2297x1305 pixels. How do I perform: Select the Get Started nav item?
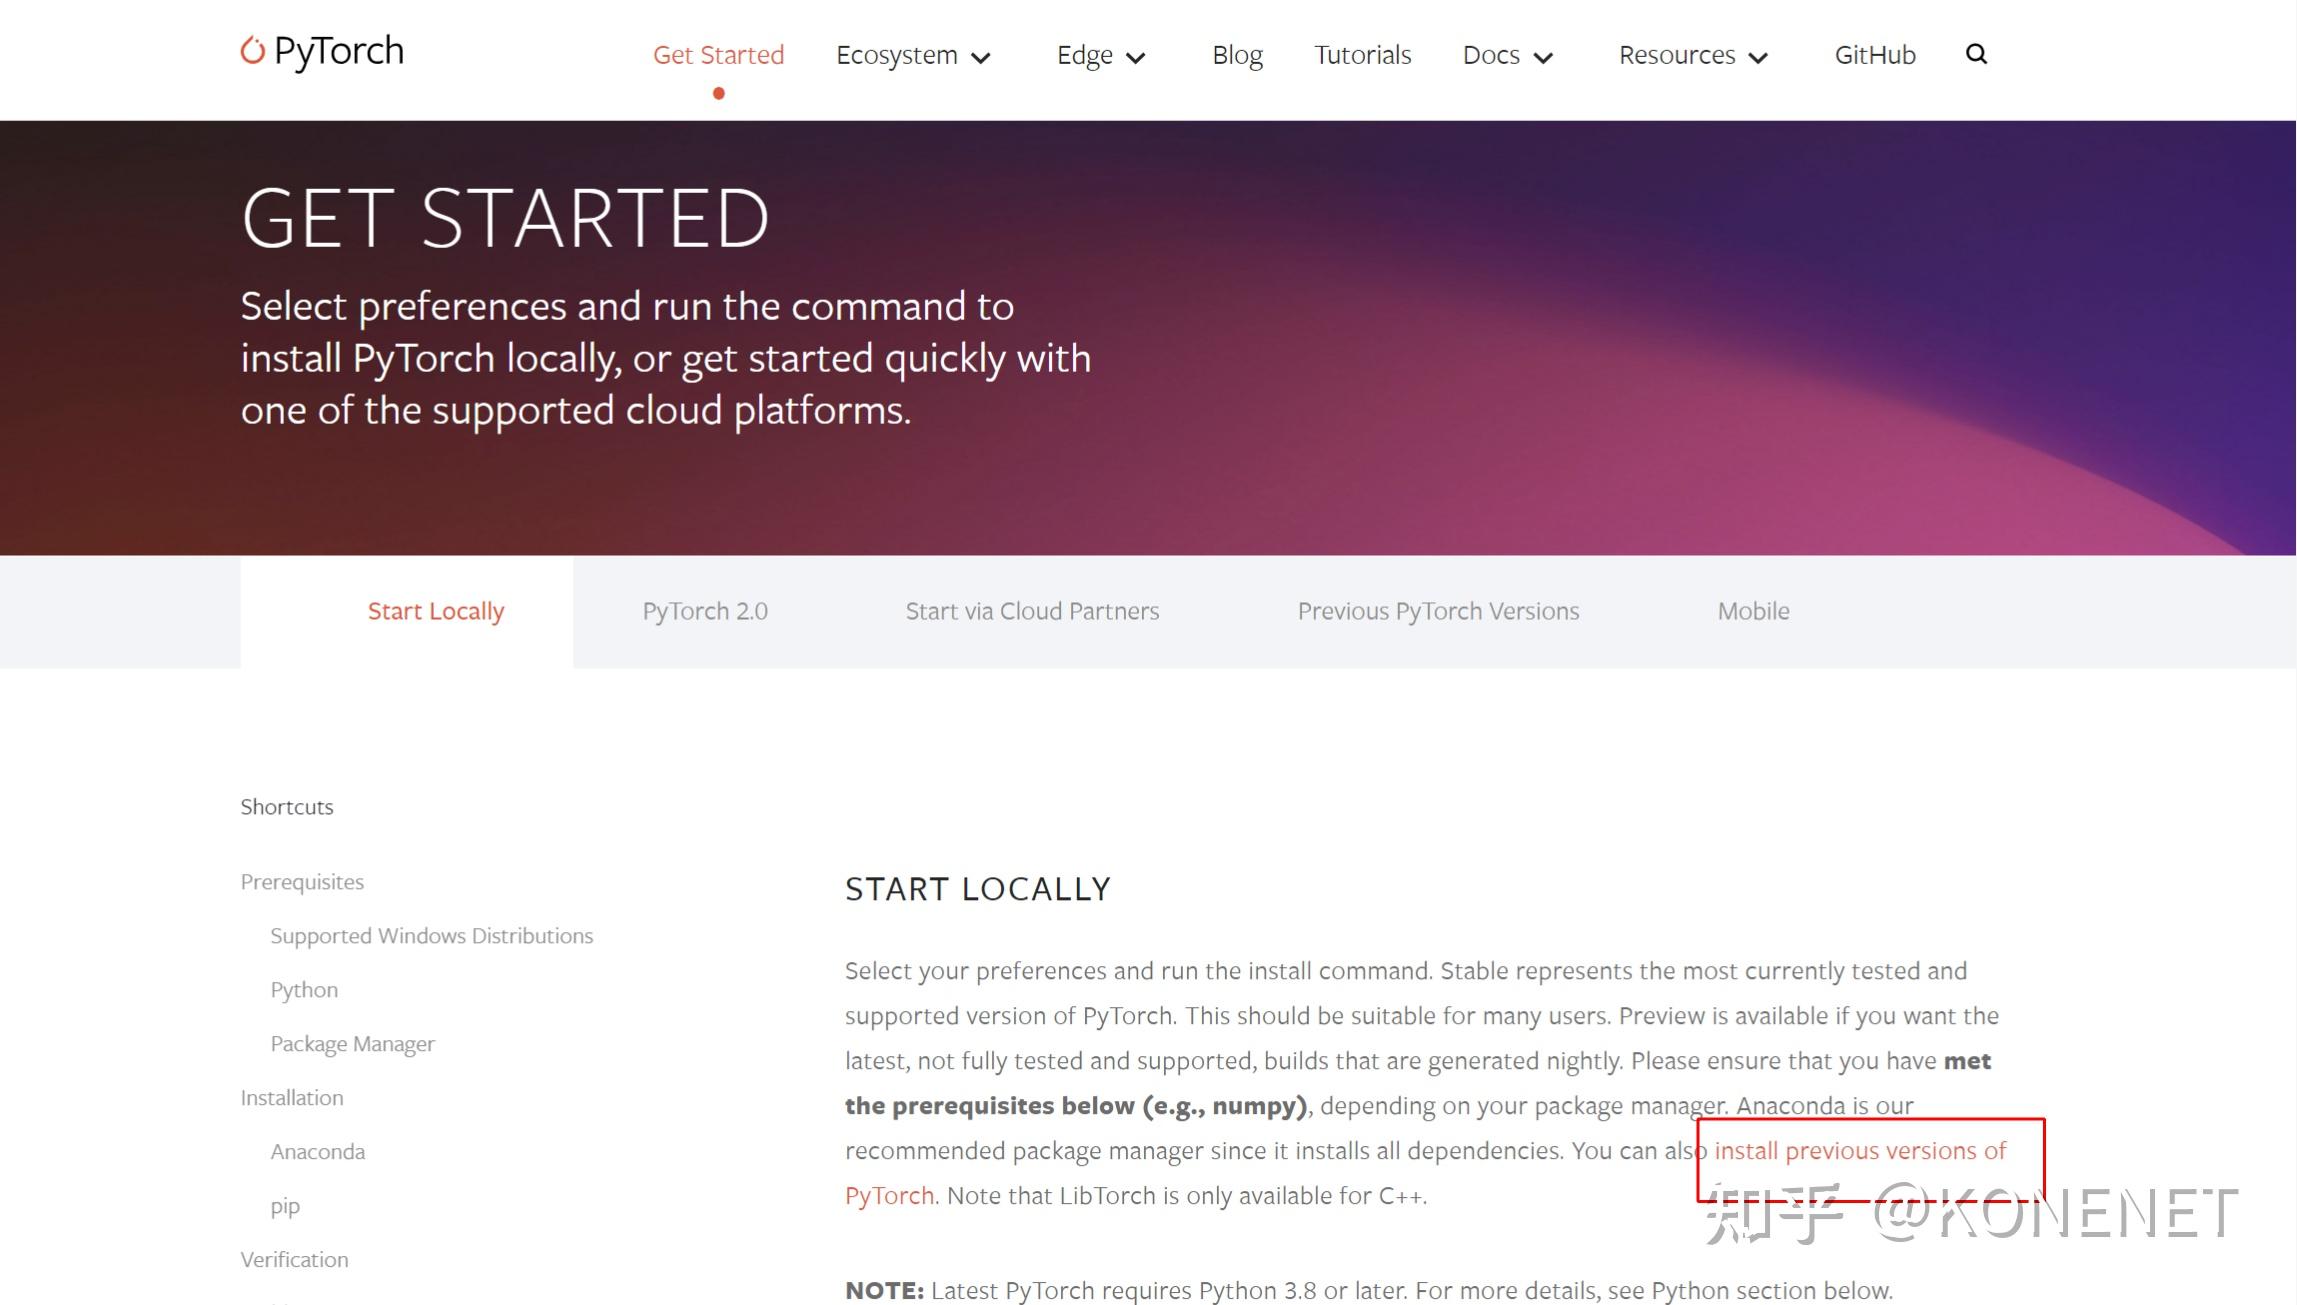pyautogui.click(x=718, y=55)
